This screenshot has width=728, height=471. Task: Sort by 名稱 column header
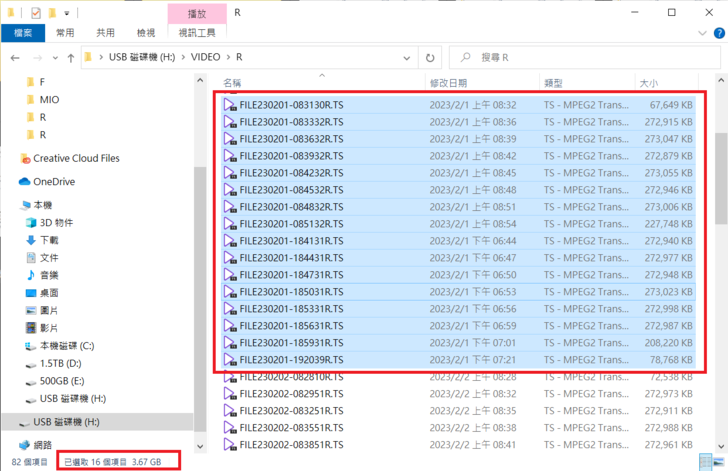232,83
